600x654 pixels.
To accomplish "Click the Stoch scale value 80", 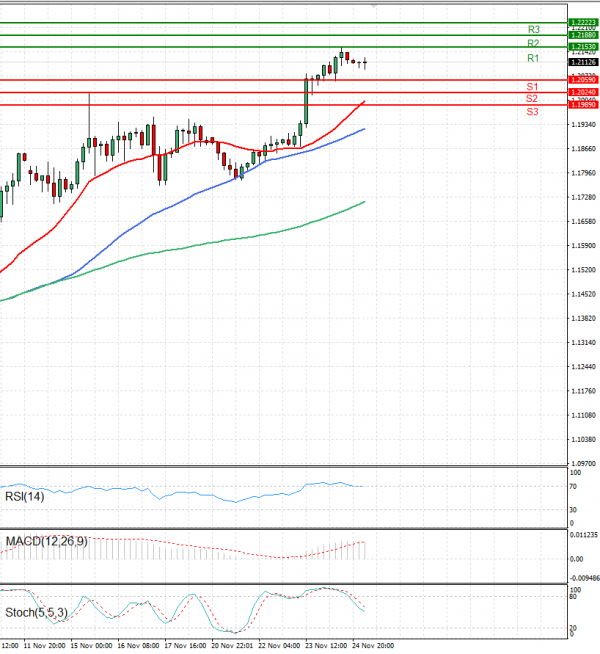I will [x=573, y=597].
